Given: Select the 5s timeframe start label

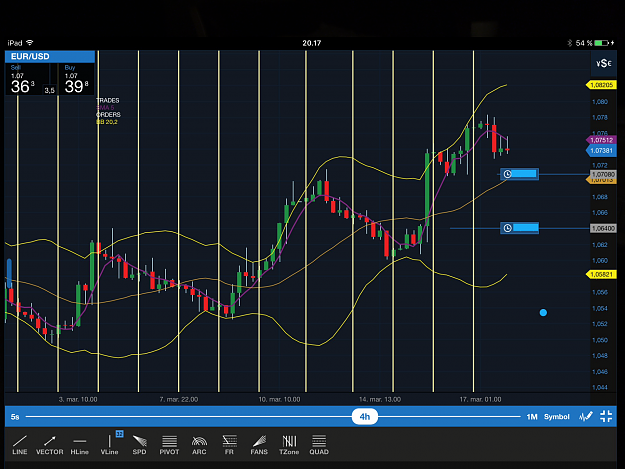Looking at the screenshot, I should [15, 417].
